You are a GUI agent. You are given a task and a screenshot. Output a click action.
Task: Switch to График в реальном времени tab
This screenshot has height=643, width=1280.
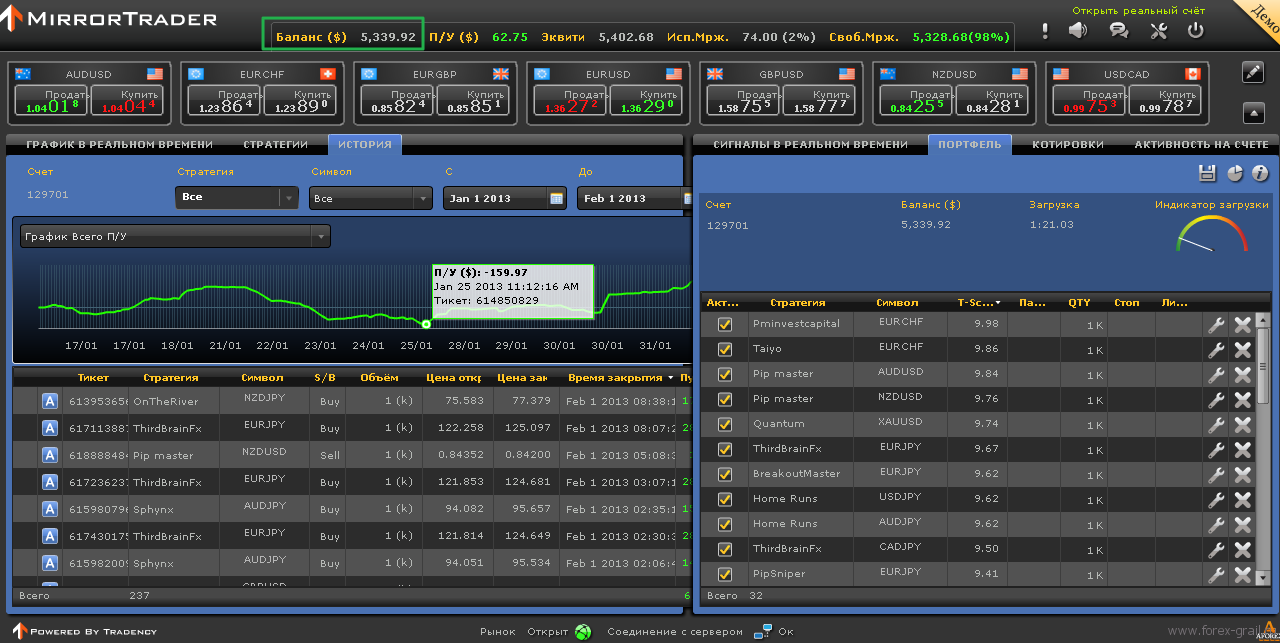119,144
